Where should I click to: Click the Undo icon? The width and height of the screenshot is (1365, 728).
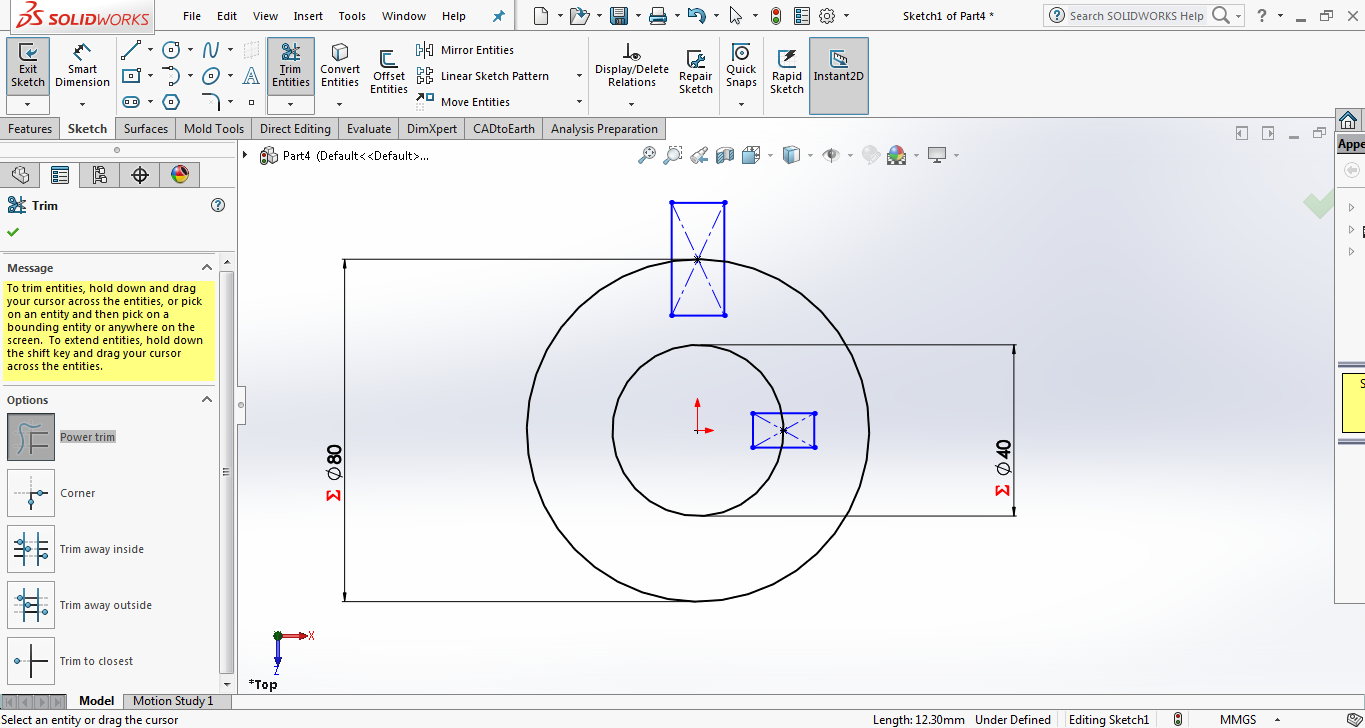697,16
